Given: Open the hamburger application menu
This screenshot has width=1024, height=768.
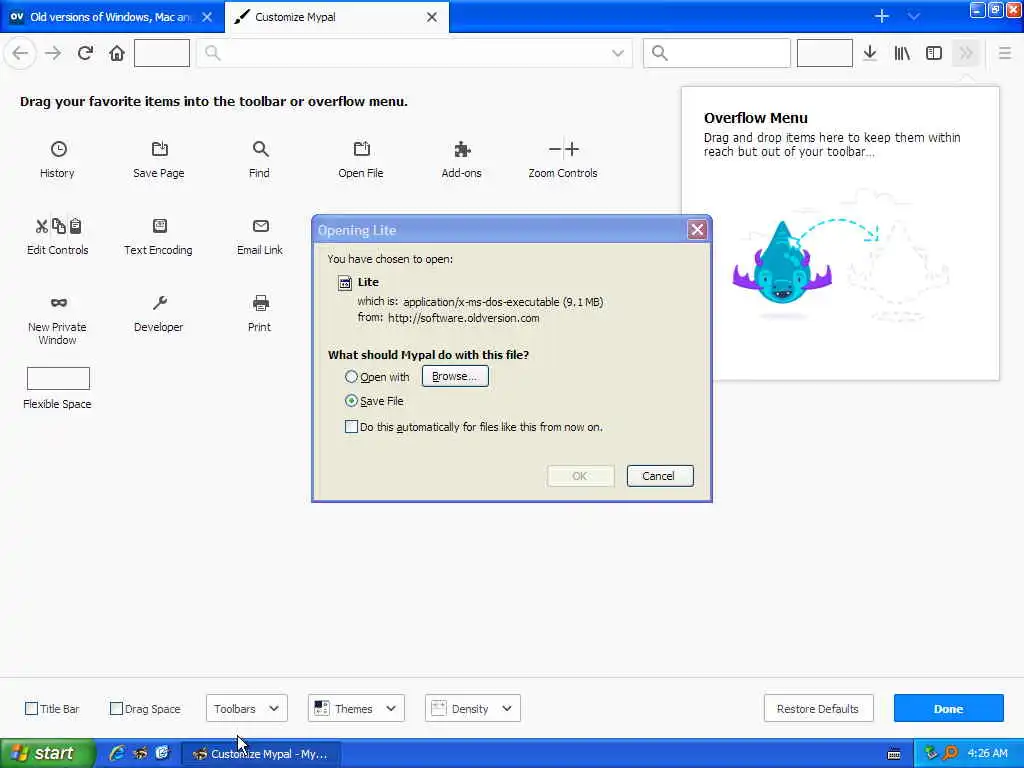Looking at the screenshot, I should point(1005,53).
